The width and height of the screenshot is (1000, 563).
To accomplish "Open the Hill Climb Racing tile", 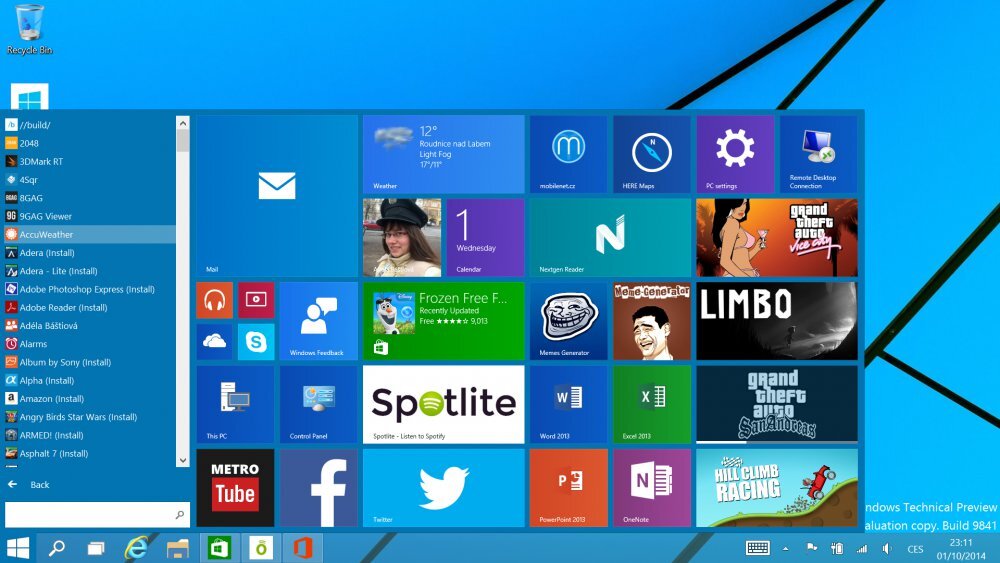I will (777, 488).
